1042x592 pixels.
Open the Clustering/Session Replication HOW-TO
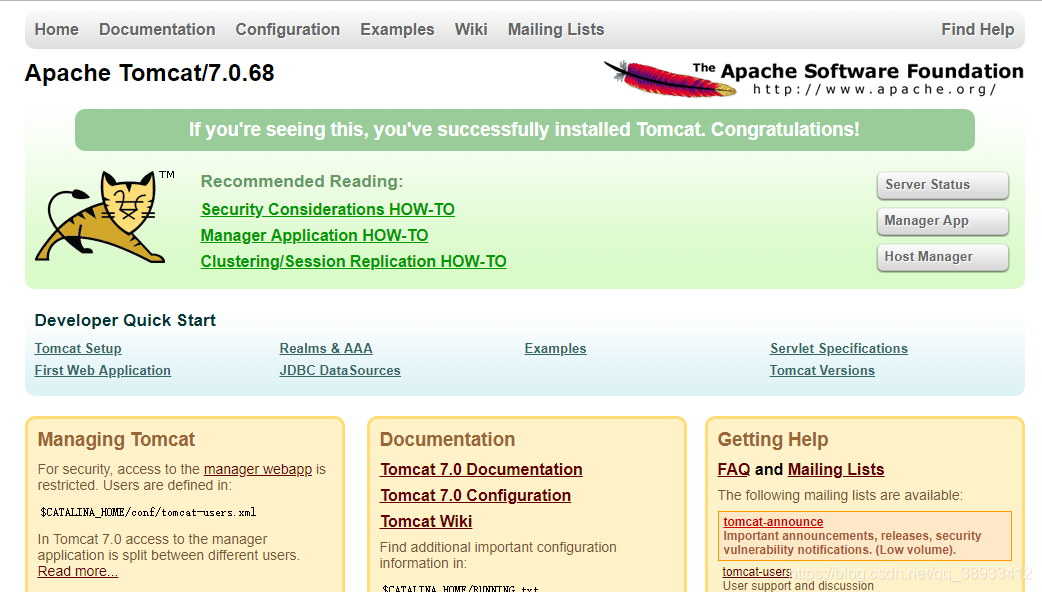pyautogui.click(x=353, y=261)
